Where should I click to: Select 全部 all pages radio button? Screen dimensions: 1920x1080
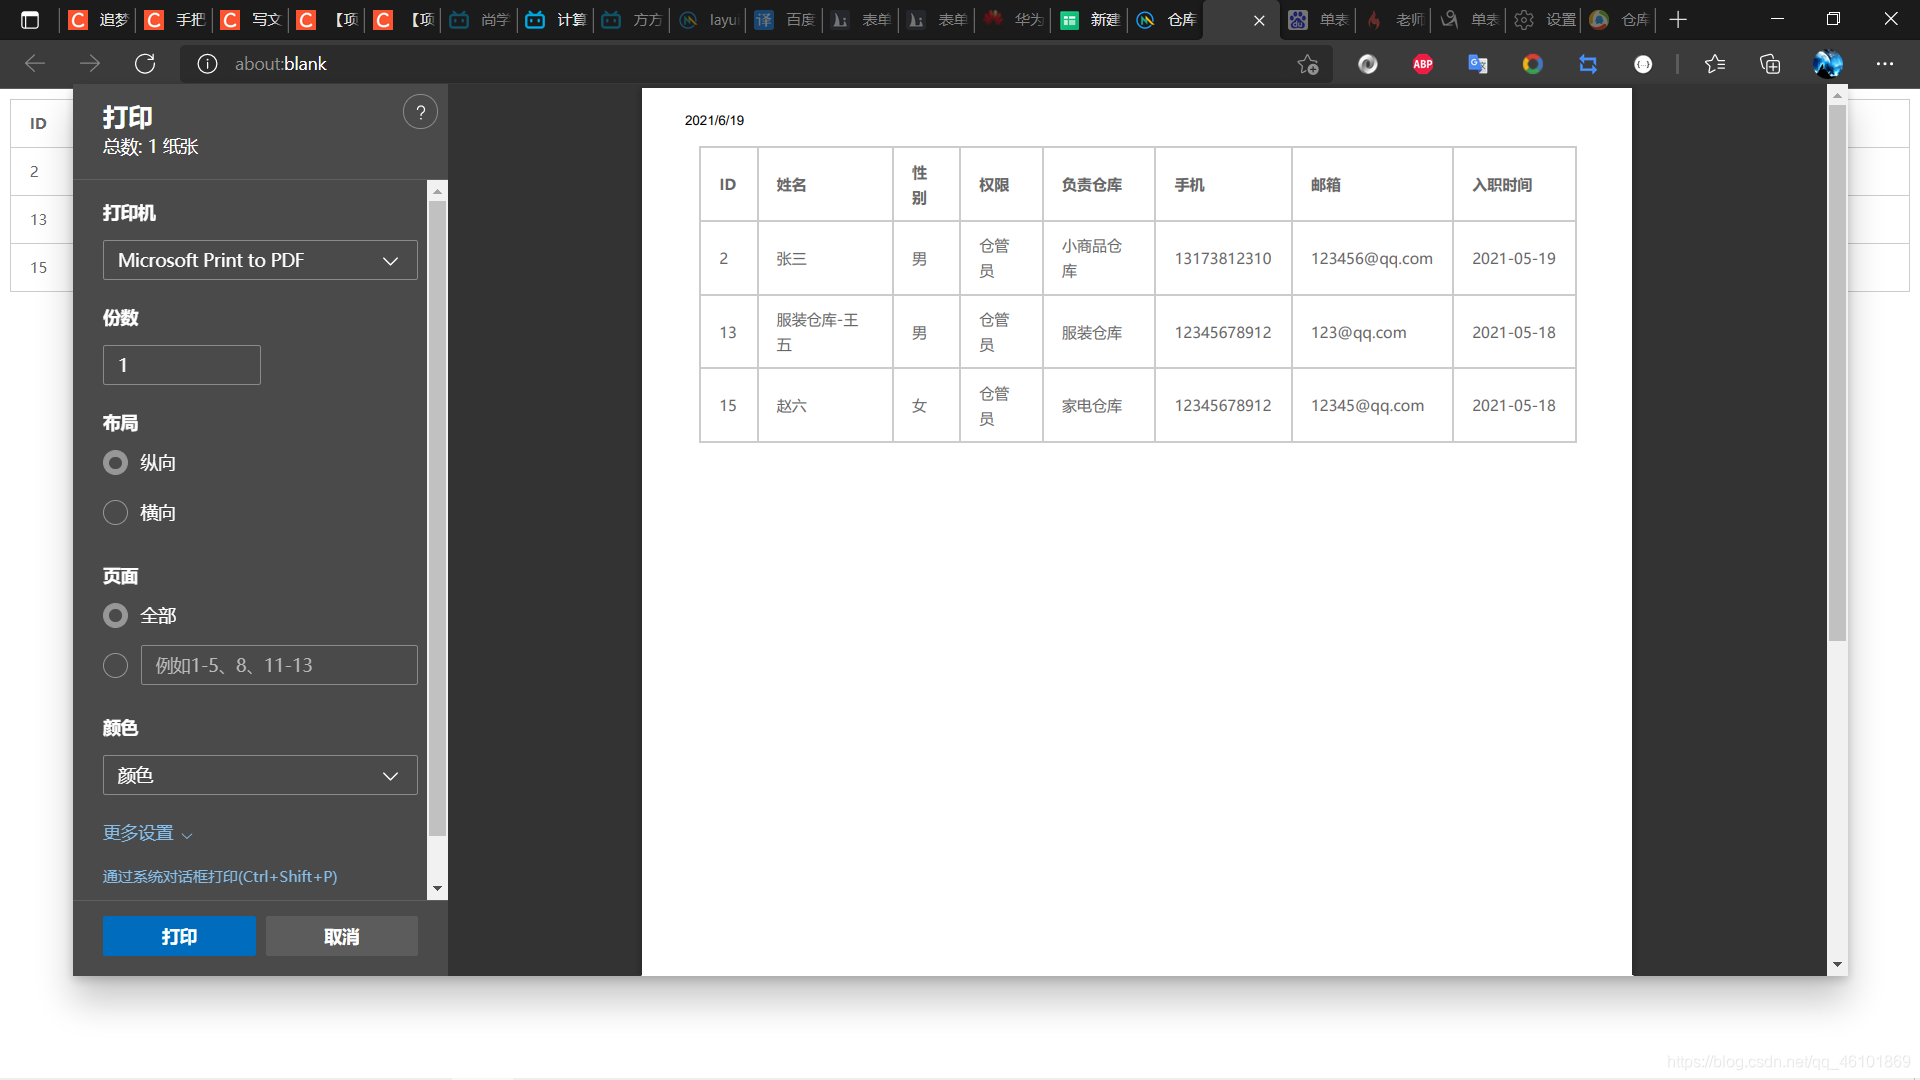[115, 616]
